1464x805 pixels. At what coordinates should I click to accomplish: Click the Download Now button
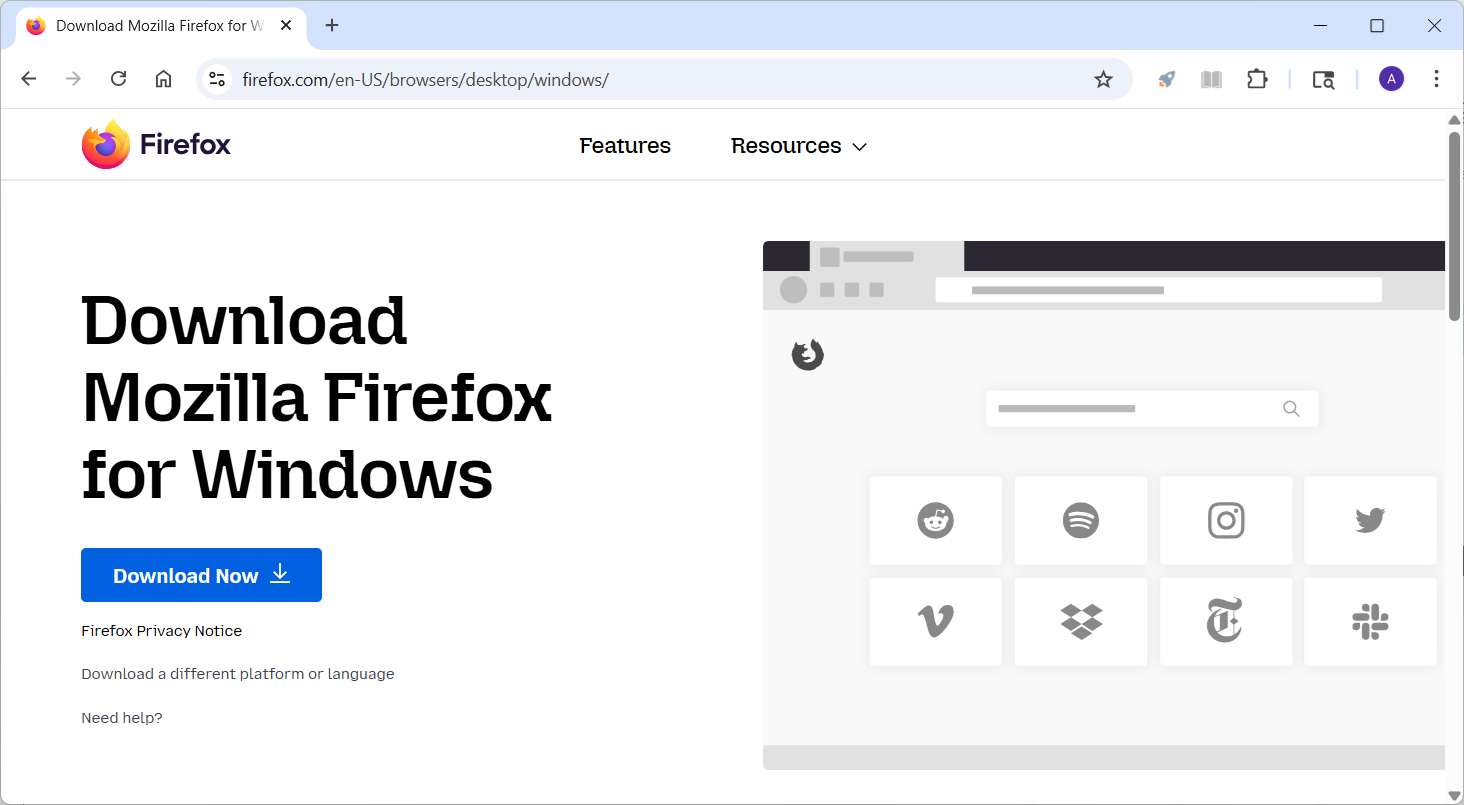click(201, 575)
